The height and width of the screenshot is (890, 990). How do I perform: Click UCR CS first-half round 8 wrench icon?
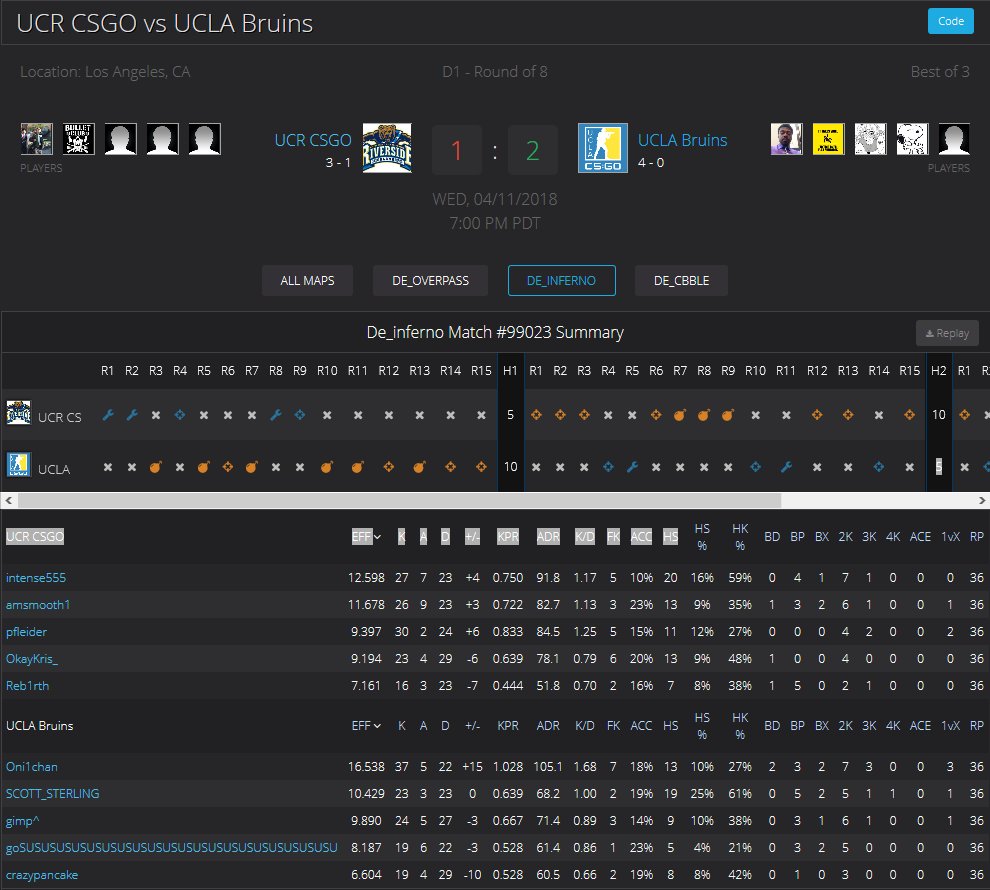click(276, 415)
